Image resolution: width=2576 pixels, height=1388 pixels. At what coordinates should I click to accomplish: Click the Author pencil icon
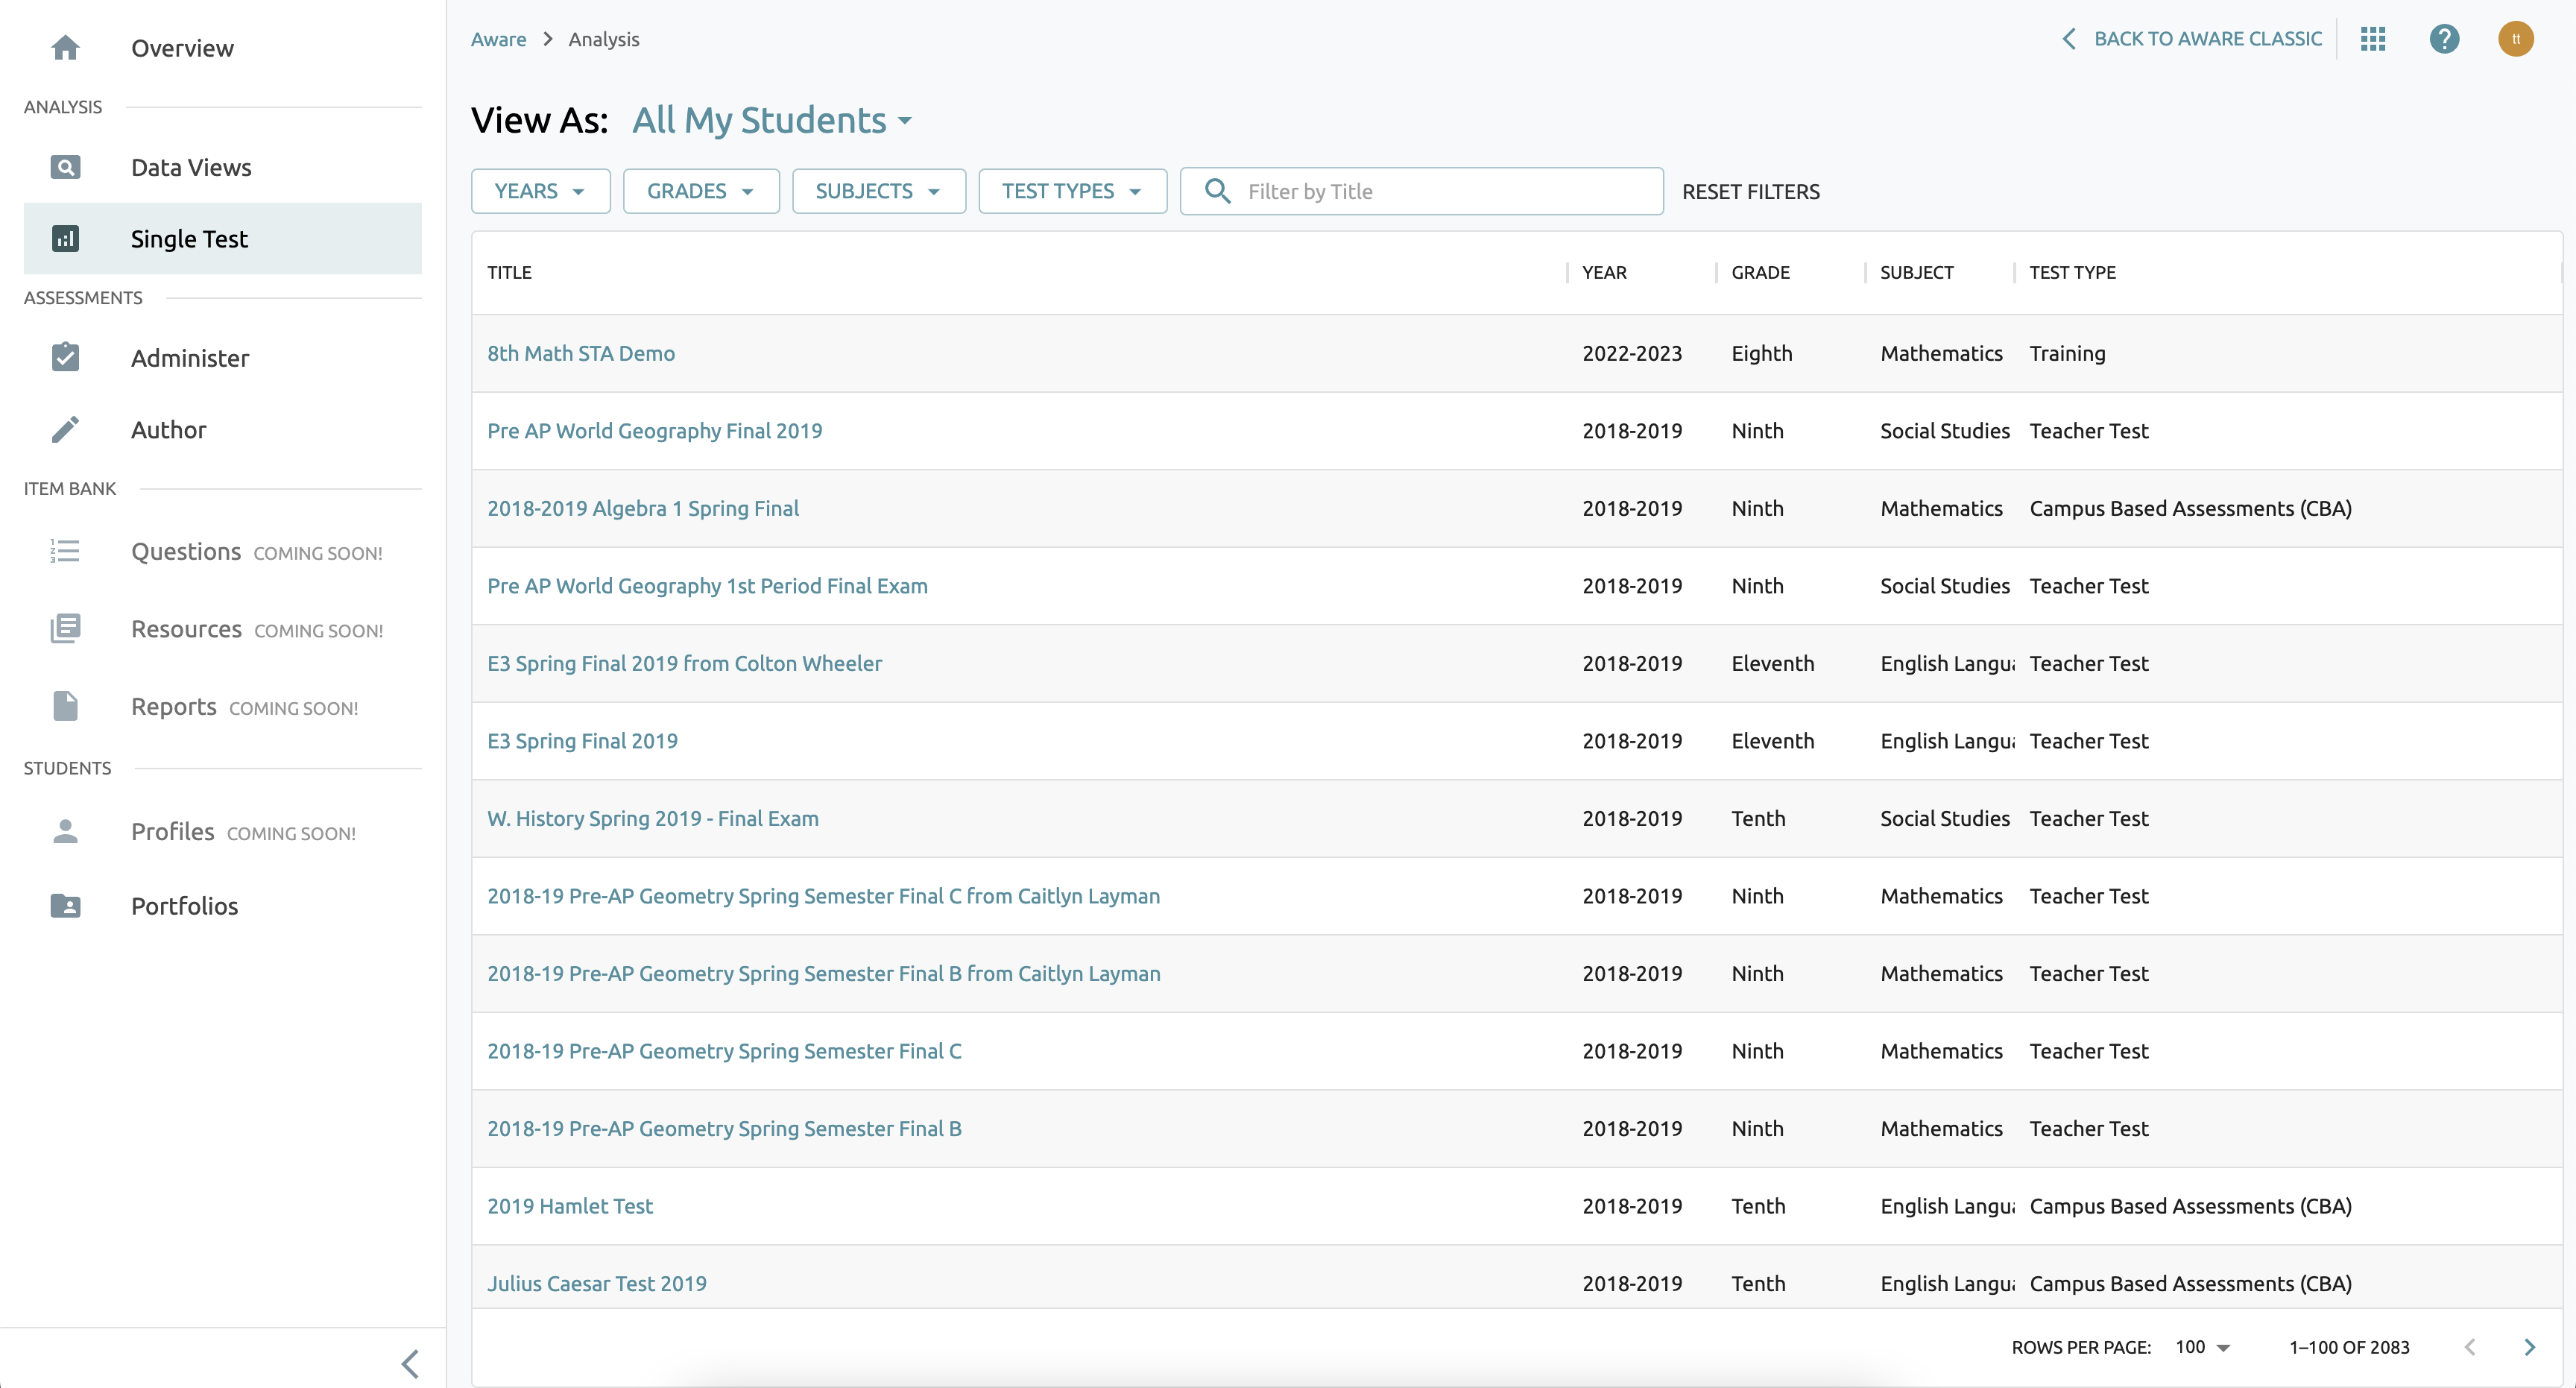(65, 429)
